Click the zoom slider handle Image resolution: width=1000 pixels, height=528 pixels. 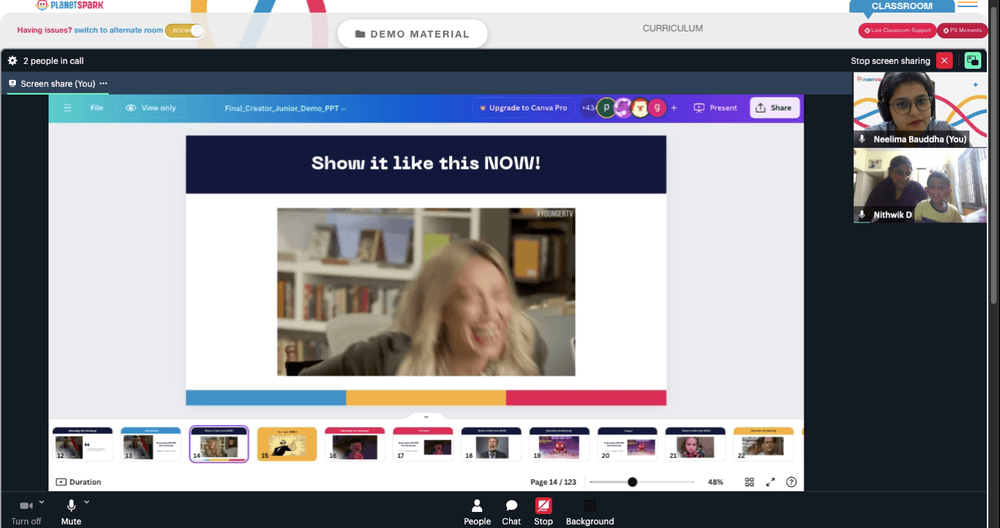tap(632, 482)
